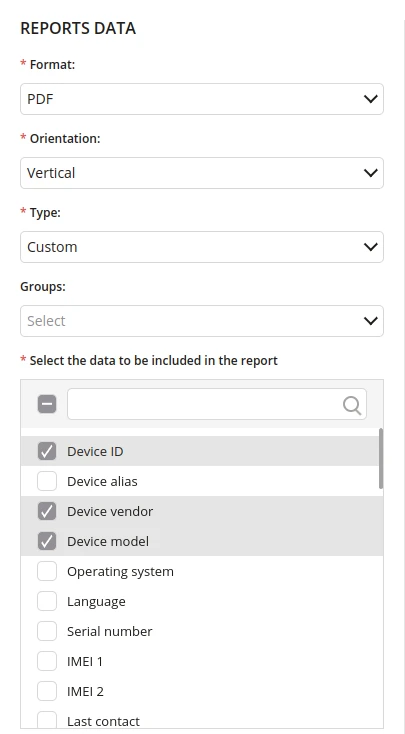Screen dimensions: 405x734
Task: Toggle the select-all minus checkbox
Action: (47, 404)
